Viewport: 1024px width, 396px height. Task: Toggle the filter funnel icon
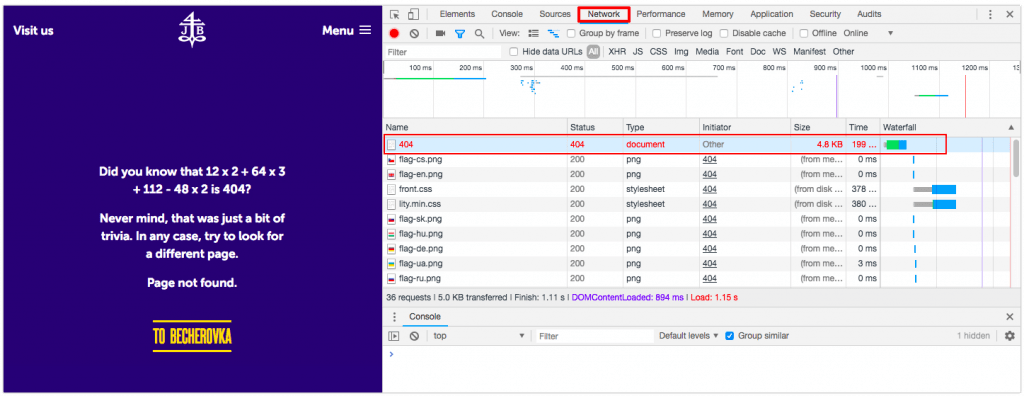tap(460, 33)
